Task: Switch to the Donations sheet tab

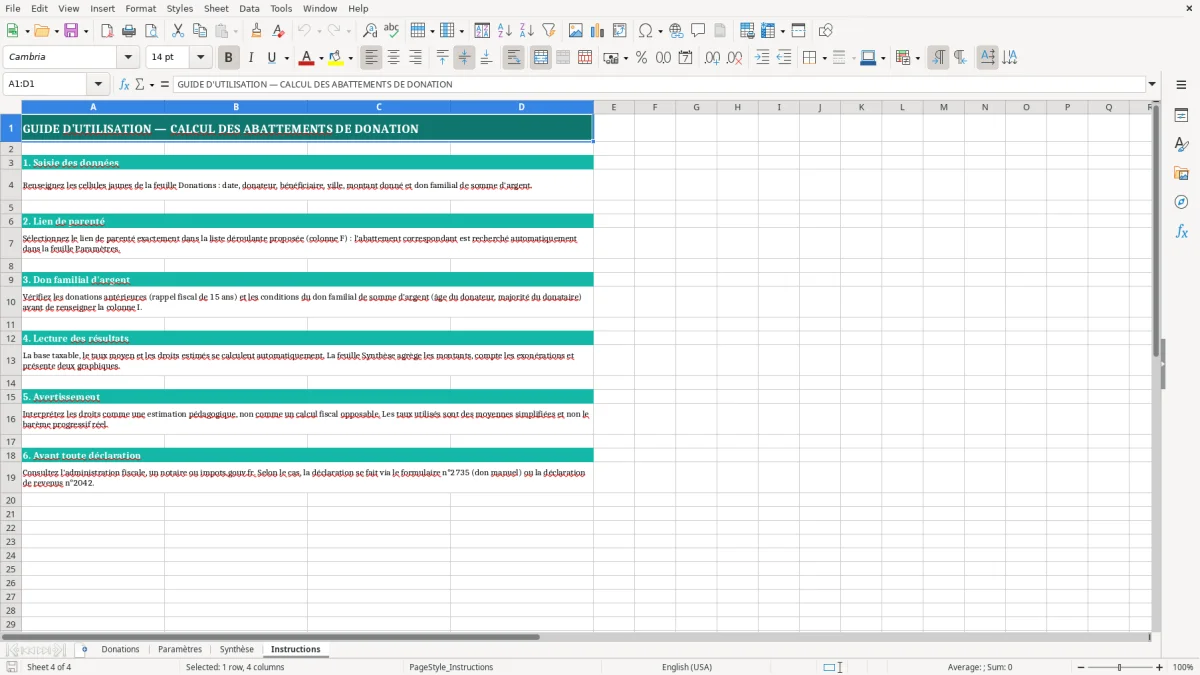Action: coord(120,649)
